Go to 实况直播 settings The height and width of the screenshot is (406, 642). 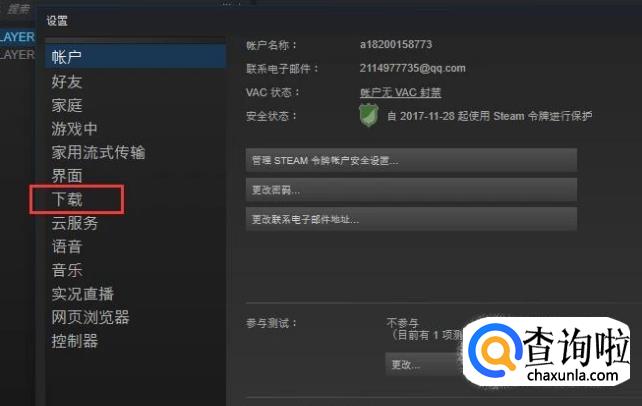click(x=83, y=294)
